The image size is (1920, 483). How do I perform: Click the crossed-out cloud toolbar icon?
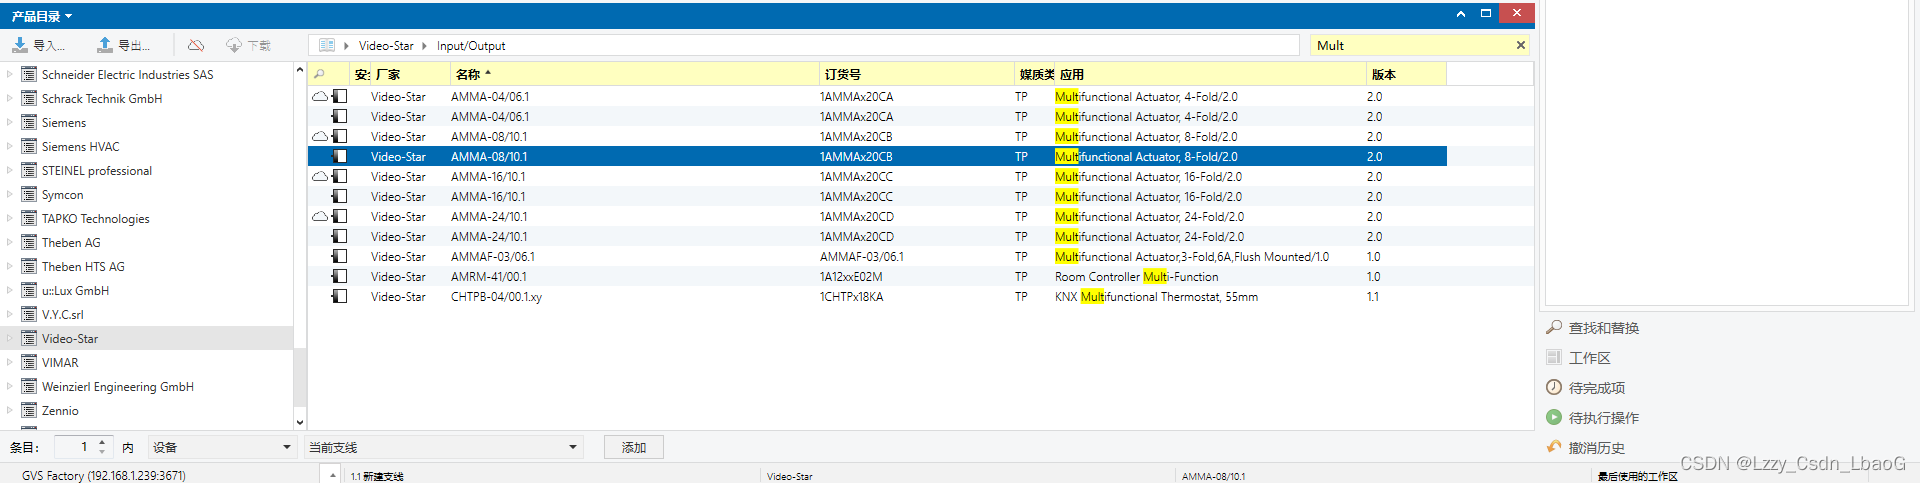(x=196, y=45)
